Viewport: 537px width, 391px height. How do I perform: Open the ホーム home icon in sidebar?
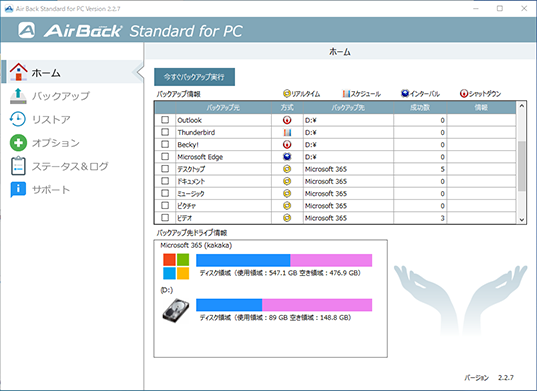(18, 72)
